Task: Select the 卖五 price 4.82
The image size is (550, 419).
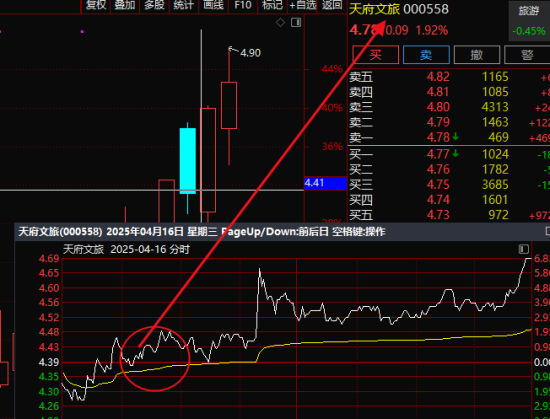Action: point(438,77)
